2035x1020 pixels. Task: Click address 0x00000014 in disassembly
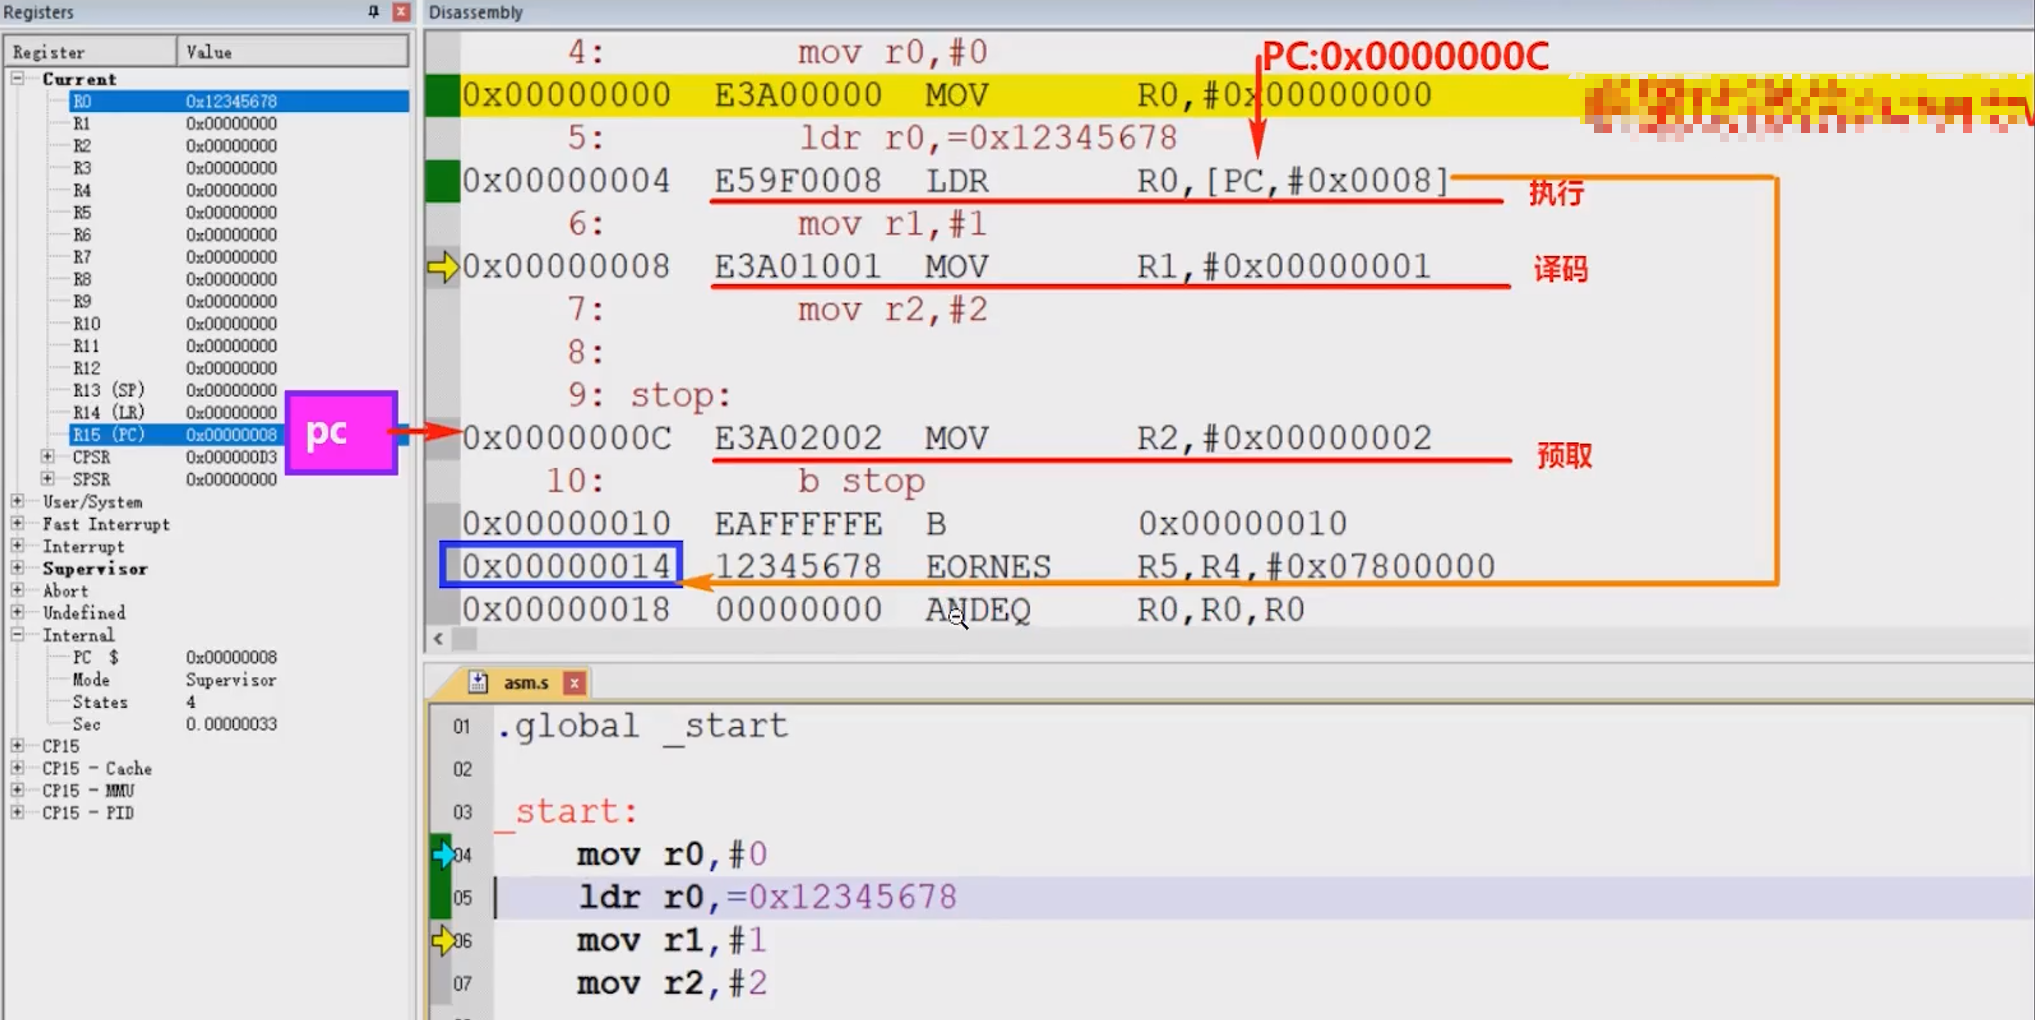[x=565, y=566]
